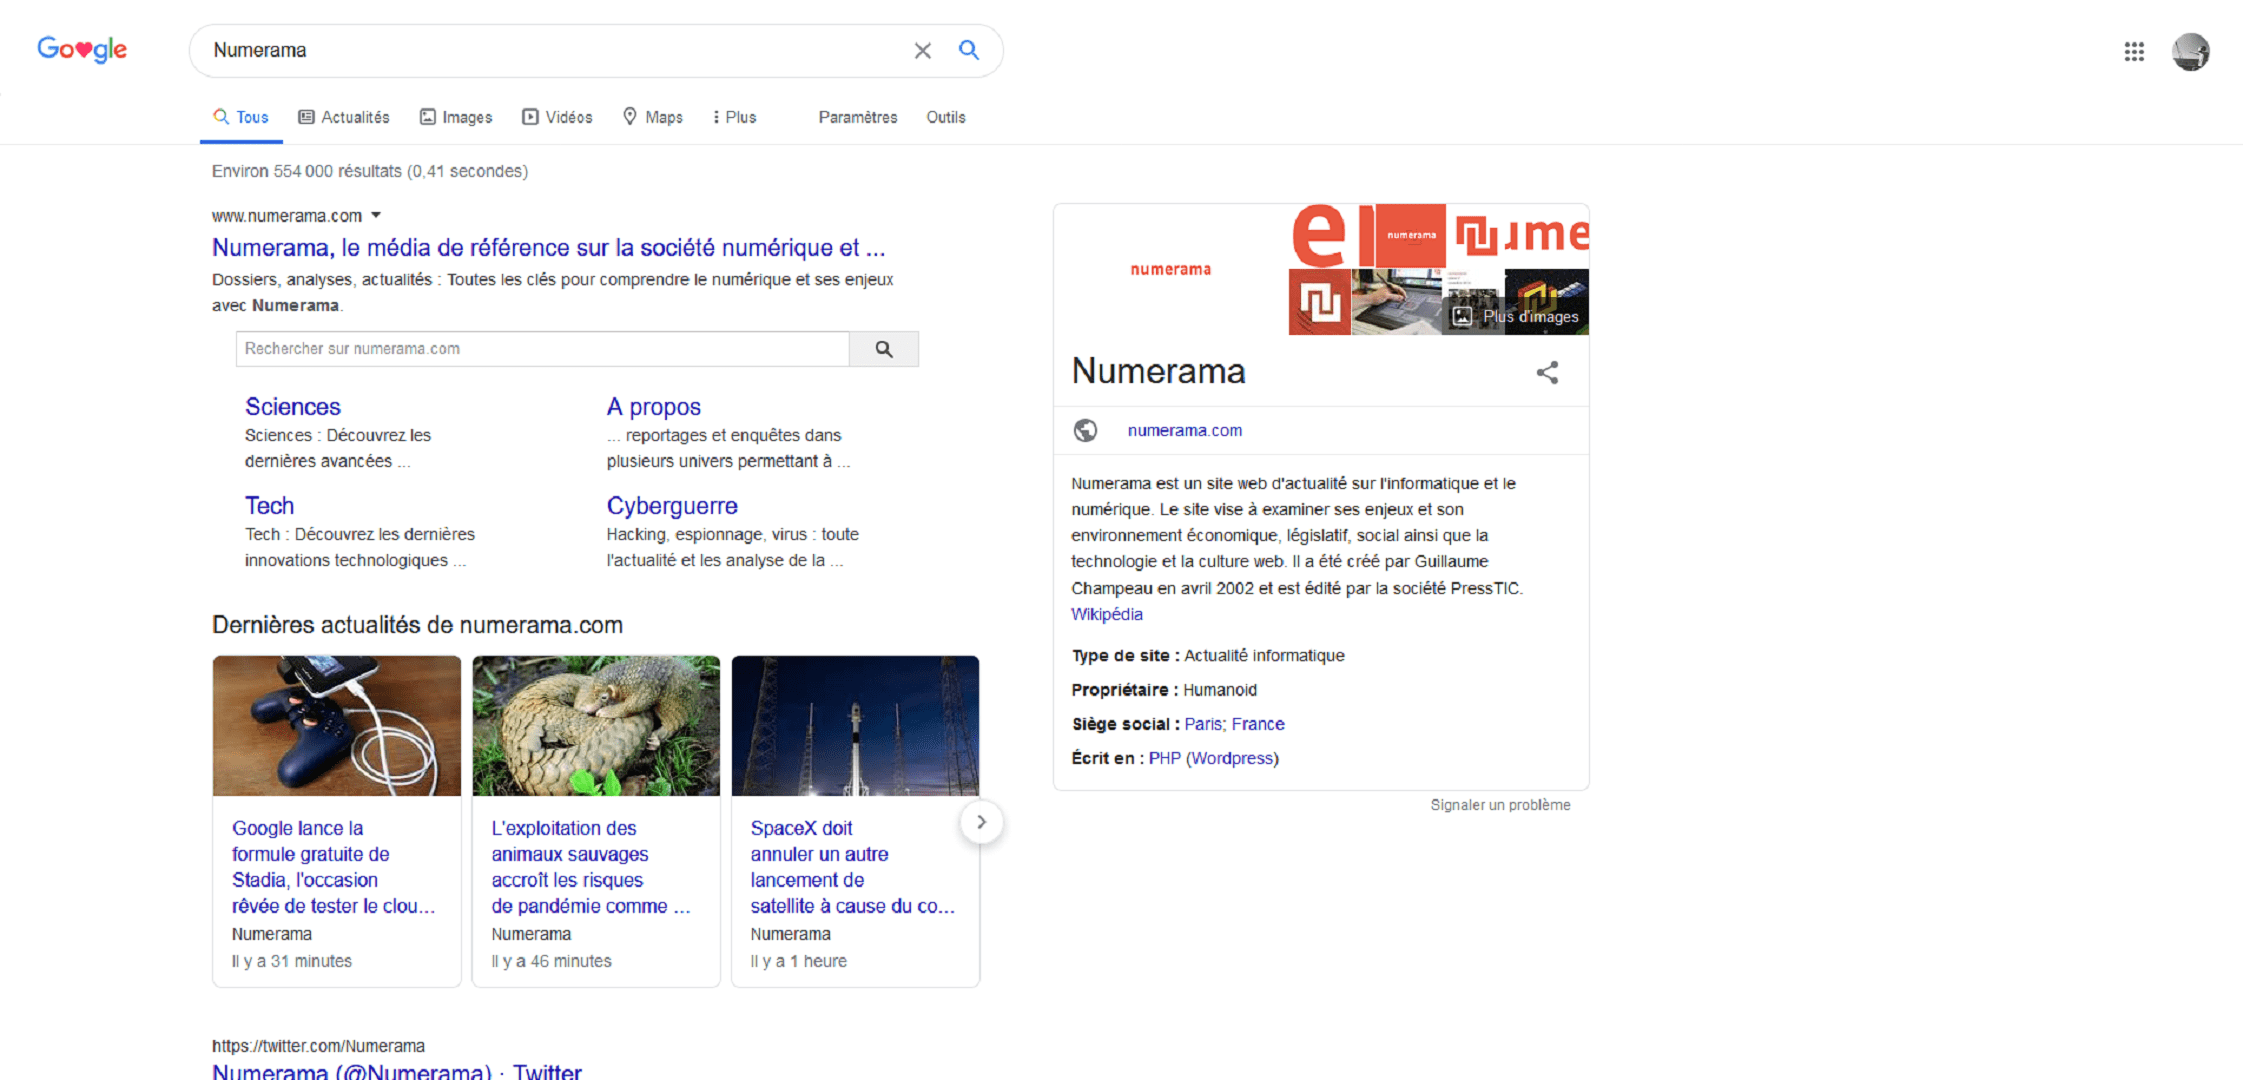Open numerama.com link in knowledge panel
The height and width of the screenshot is (1080, 2243).
click(1185, 430)
